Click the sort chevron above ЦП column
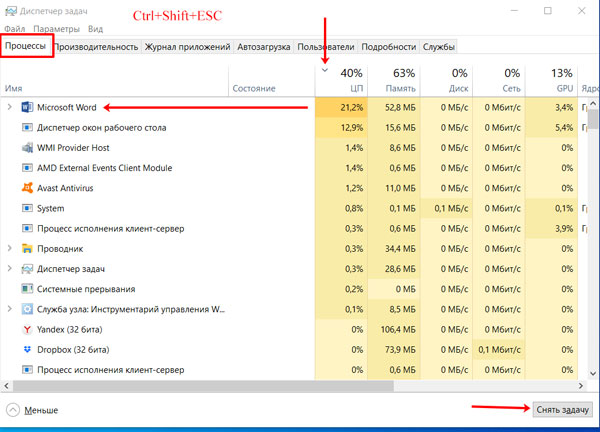Screen dimensions: 600x432 coord(325,70)
